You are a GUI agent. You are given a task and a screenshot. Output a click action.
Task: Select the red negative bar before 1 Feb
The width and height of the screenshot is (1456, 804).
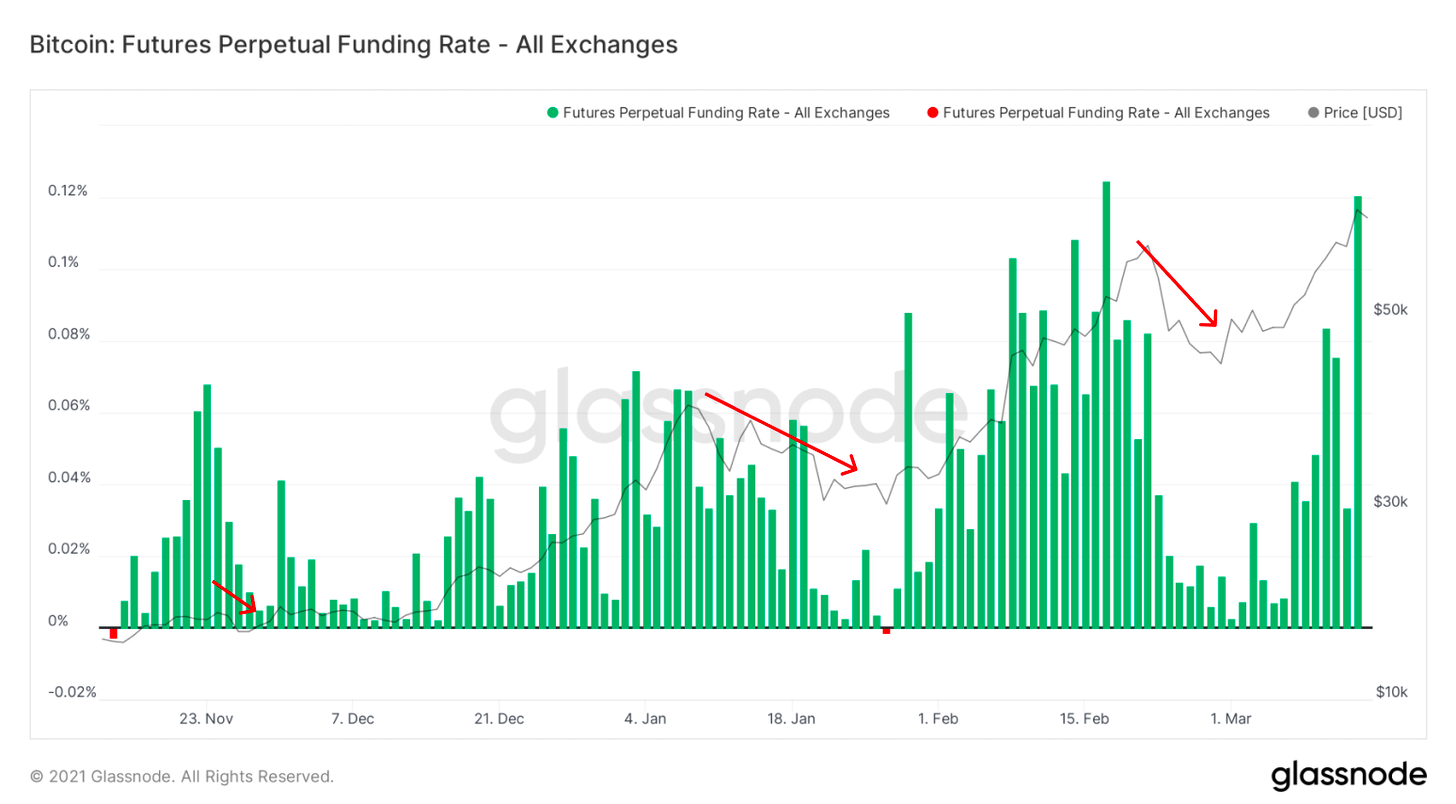(886, 631)
